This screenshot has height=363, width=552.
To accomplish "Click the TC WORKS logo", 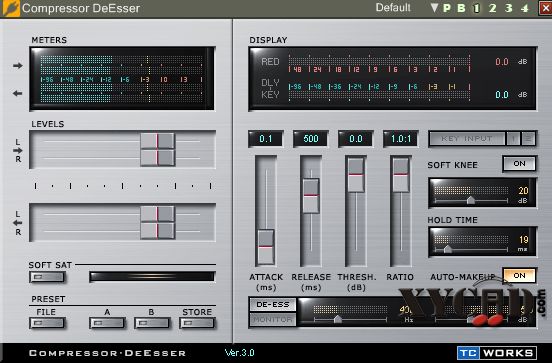I will 497,353.
